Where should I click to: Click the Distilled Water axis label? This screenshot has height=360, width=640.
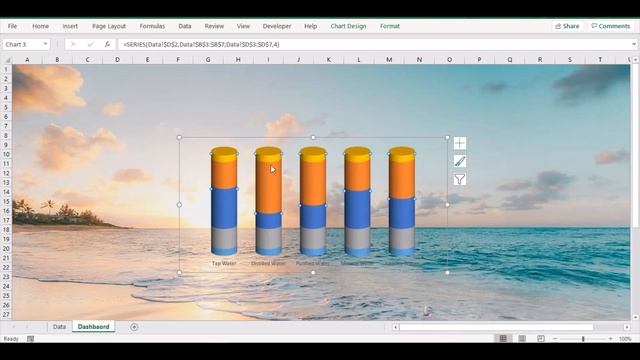click(x=268, y=263)
